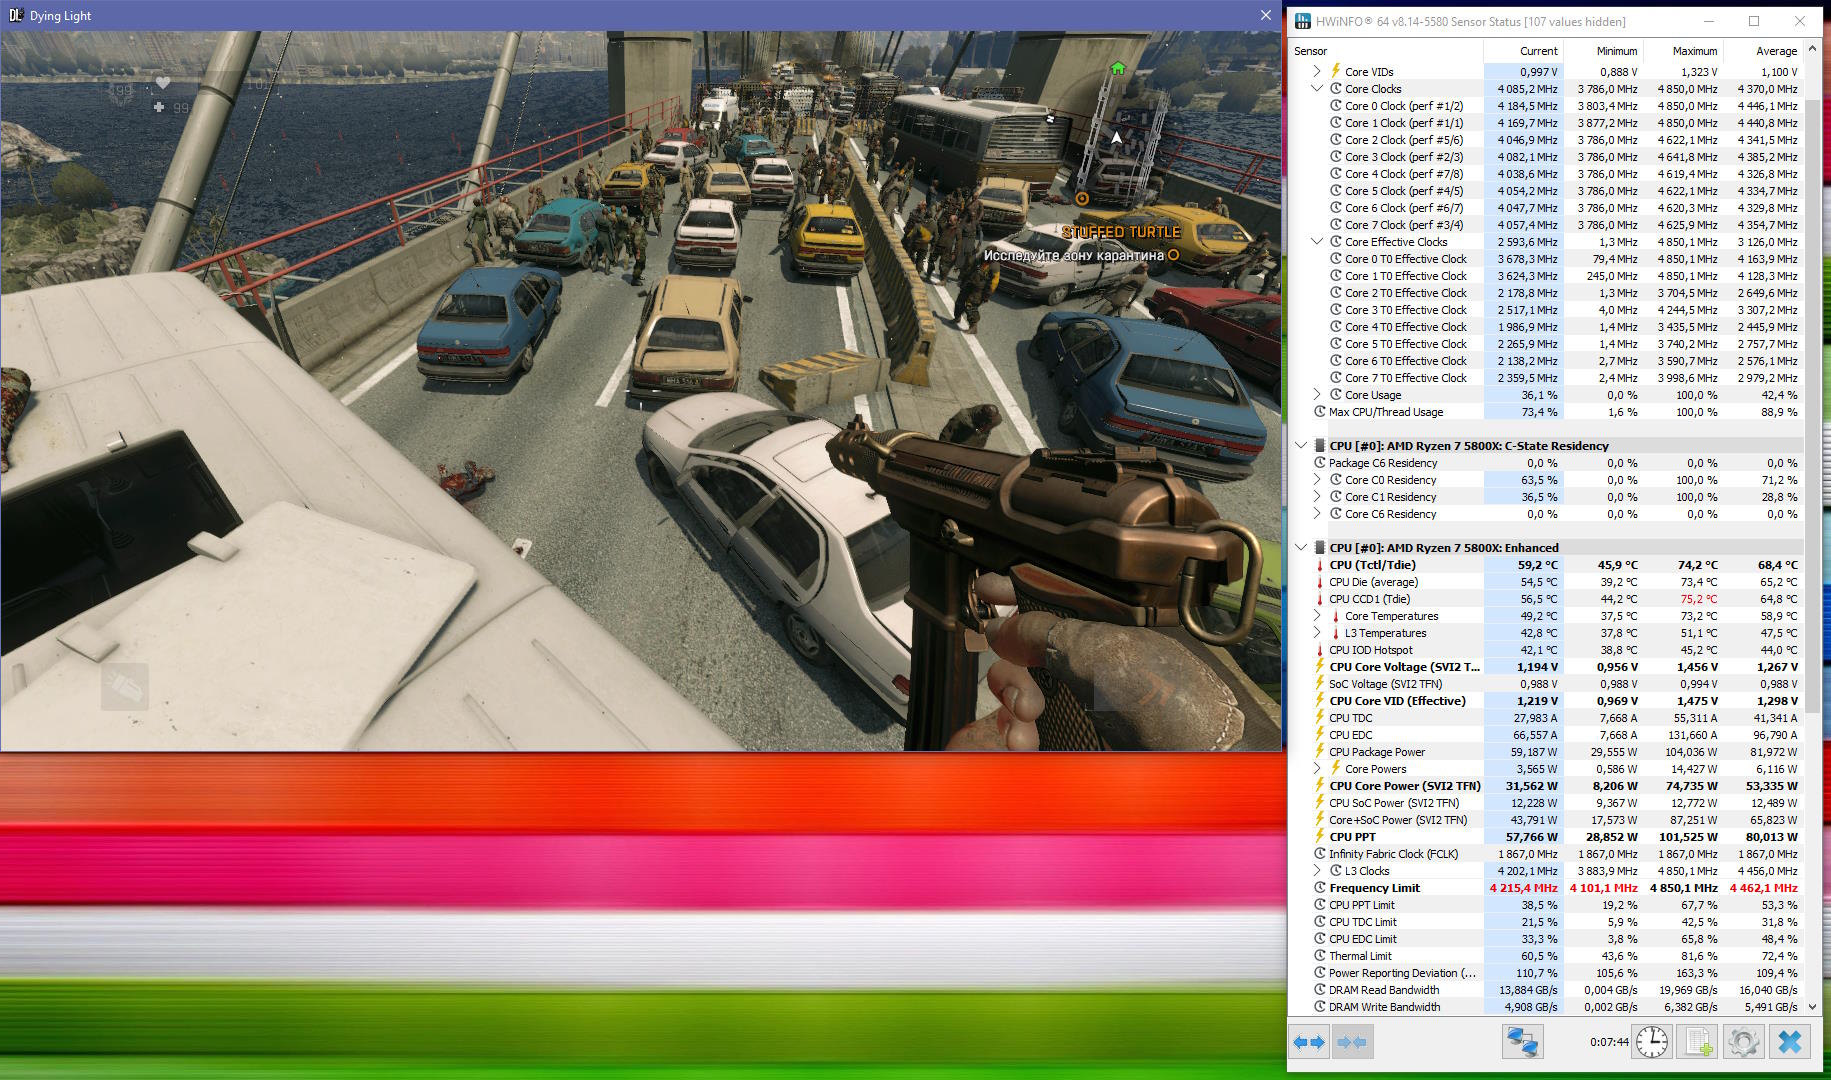The image size is (1831, 1080).
Task: Click the Sensor column header
Action: coord(1386,51)
